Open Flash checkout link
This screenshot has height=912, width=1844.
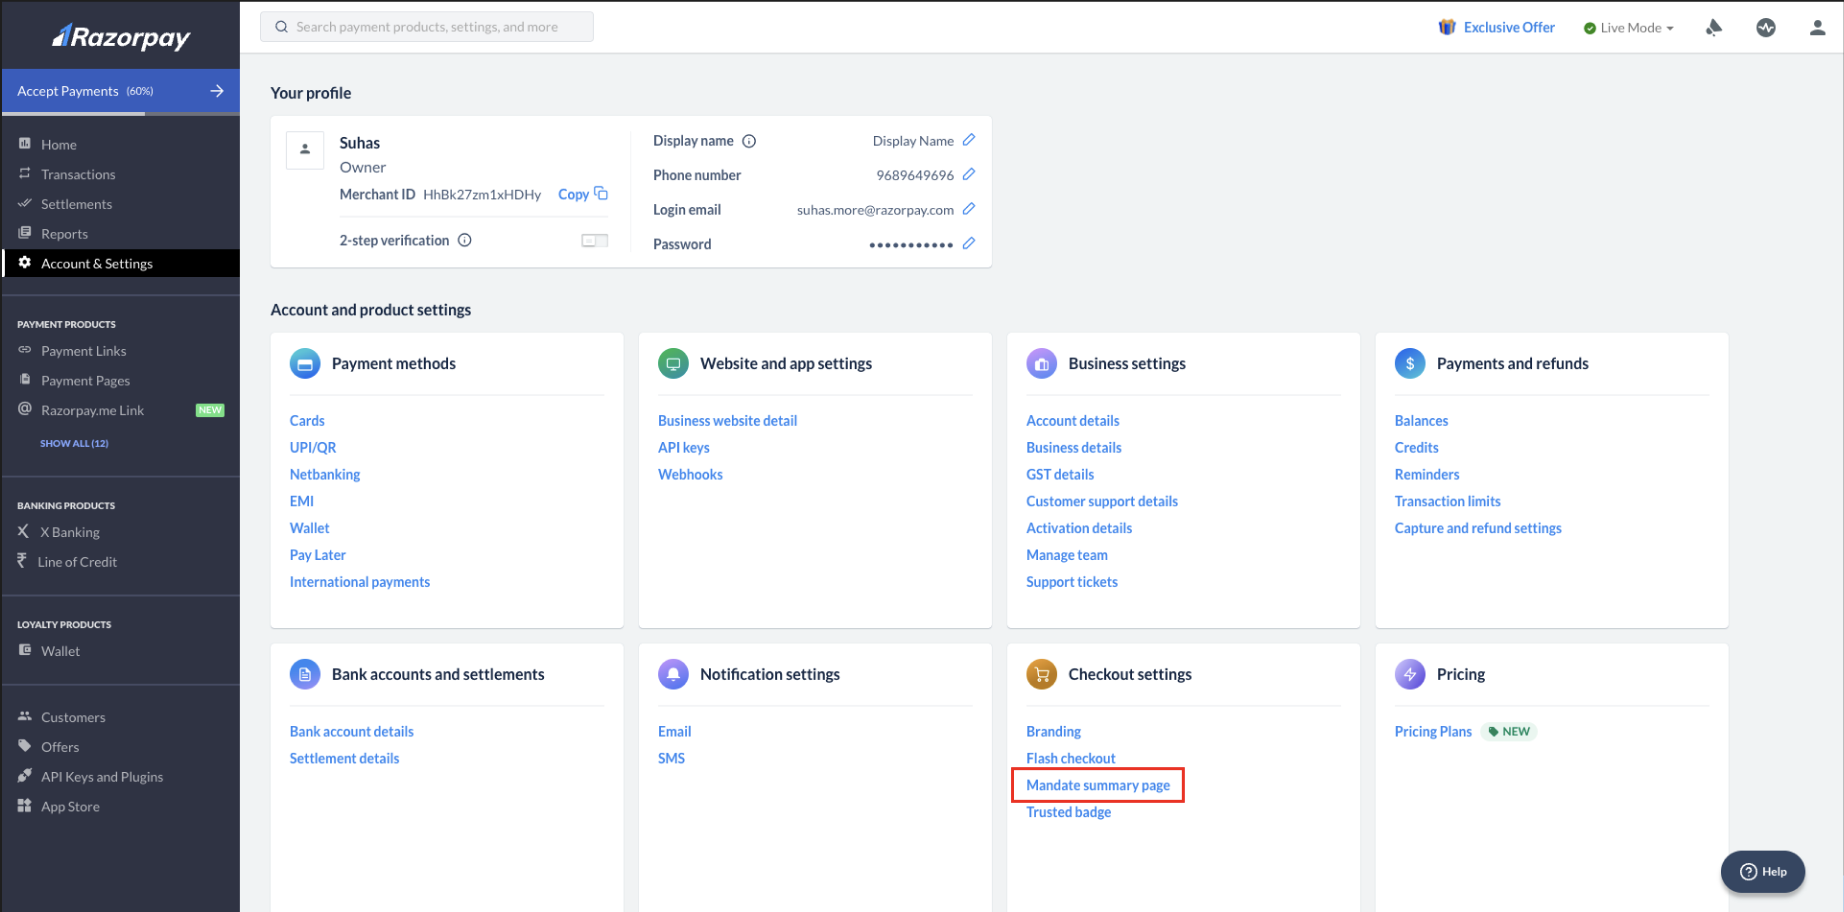[1071, 759]
